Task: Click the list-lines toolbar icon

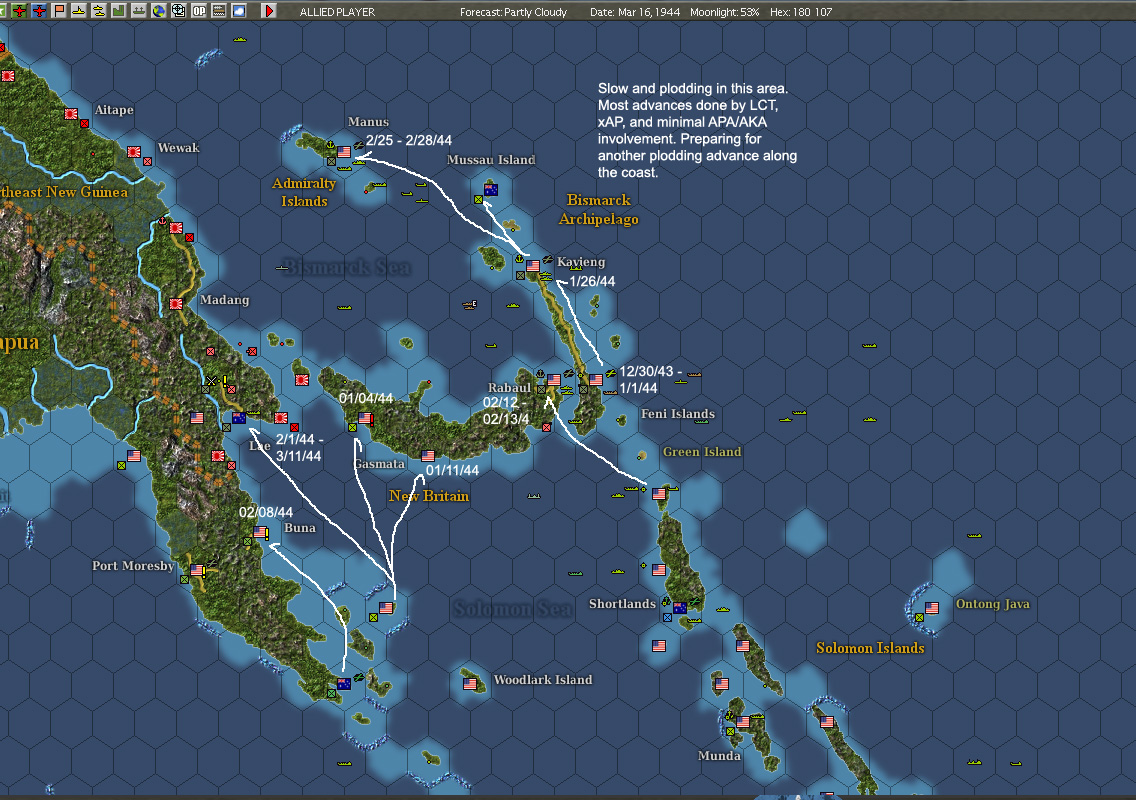Action: coord(218,11)
